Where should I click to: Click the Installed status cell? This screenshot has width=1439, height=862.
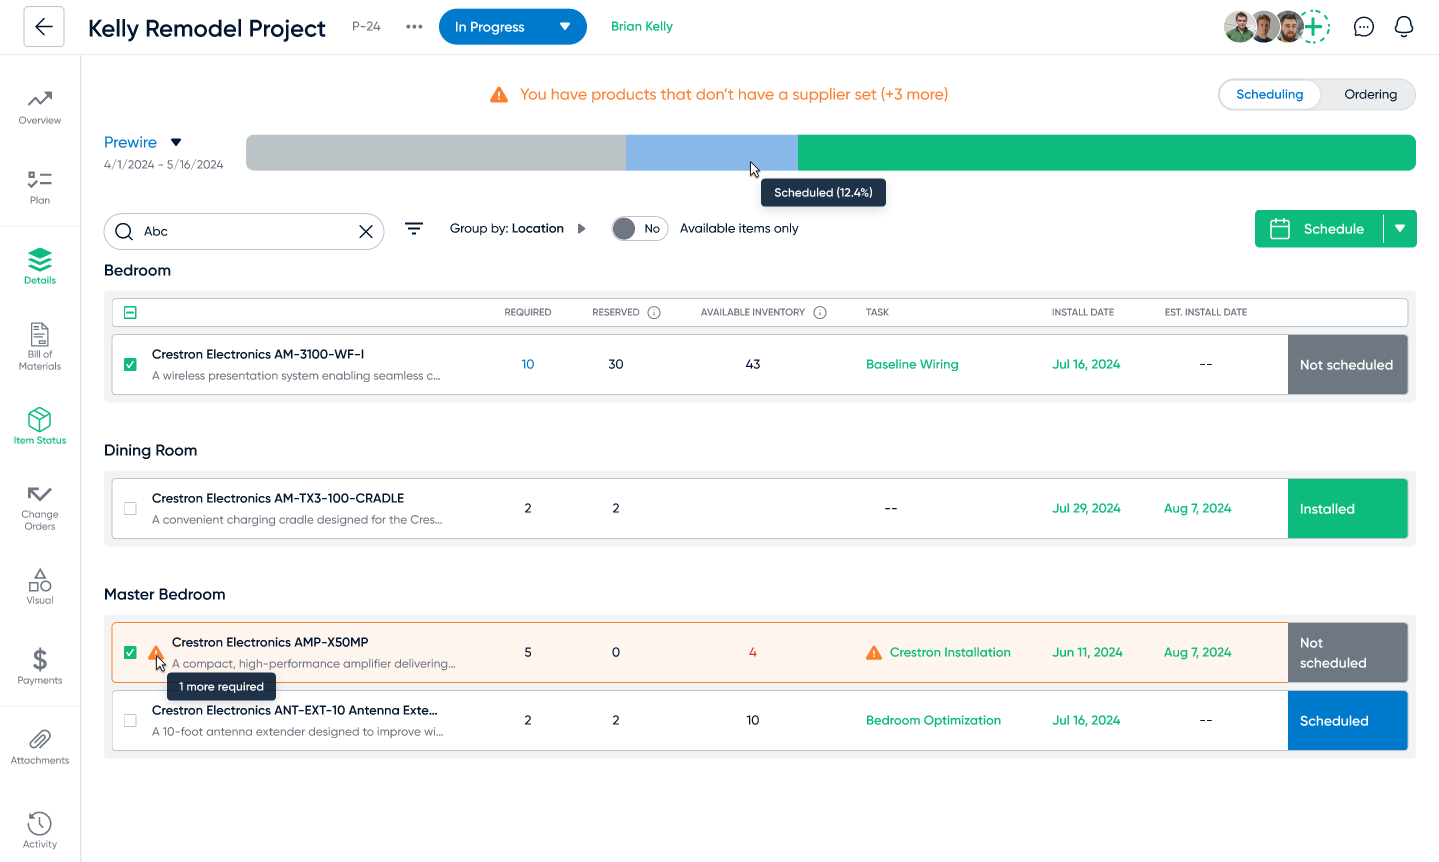(1347, 508)
